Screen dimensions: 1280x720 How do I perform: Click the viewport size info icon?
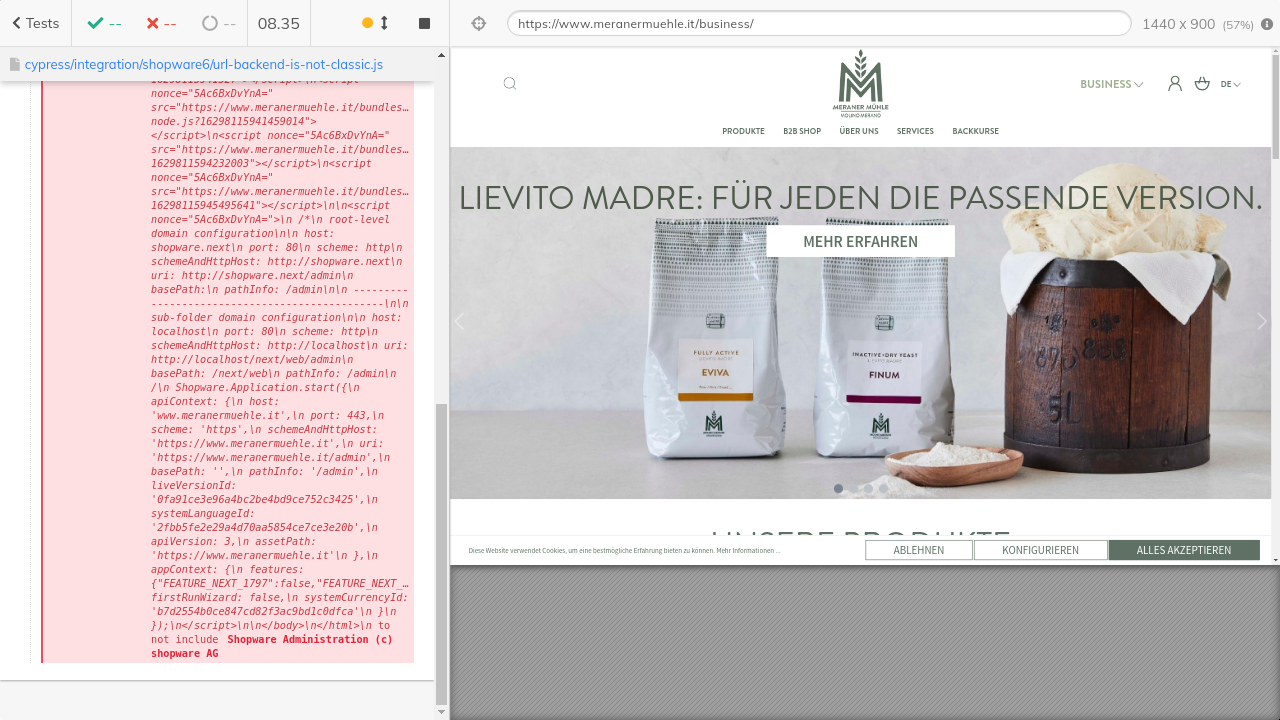click(x=1267, y=24)
